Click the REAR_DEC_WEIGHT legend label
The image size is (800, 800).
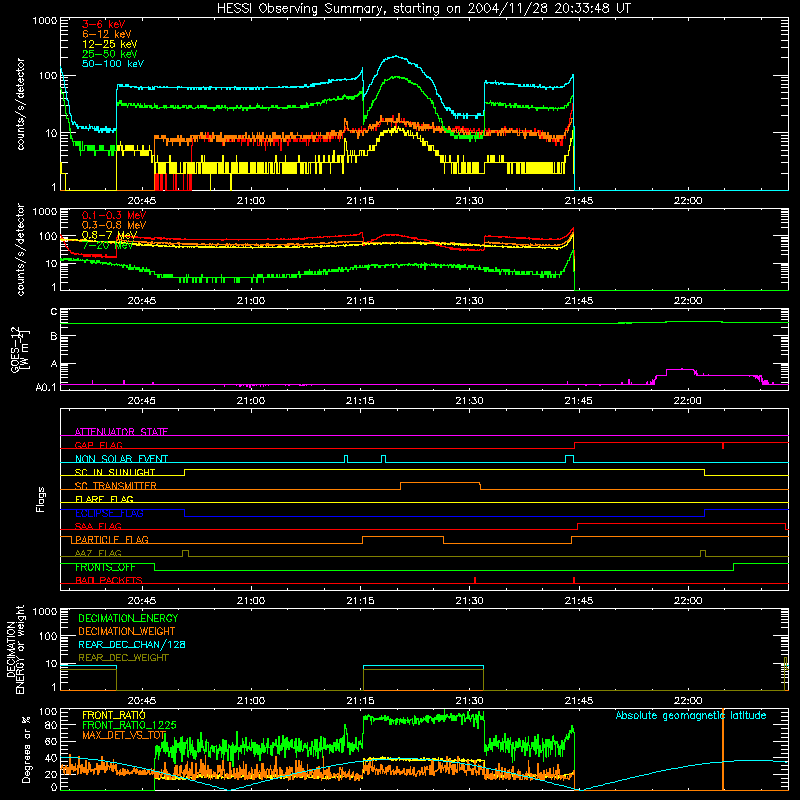[x=123, y=658]
